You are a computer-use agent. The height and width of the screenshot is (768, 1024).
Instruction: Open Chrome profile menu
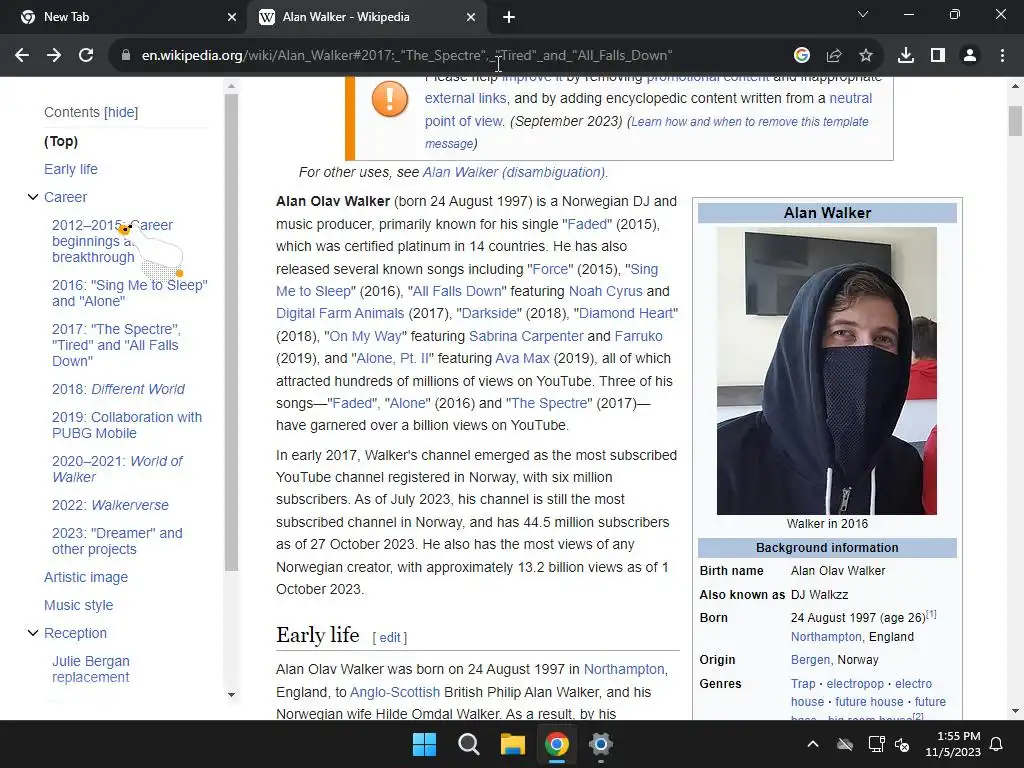[x=970, y=56]
